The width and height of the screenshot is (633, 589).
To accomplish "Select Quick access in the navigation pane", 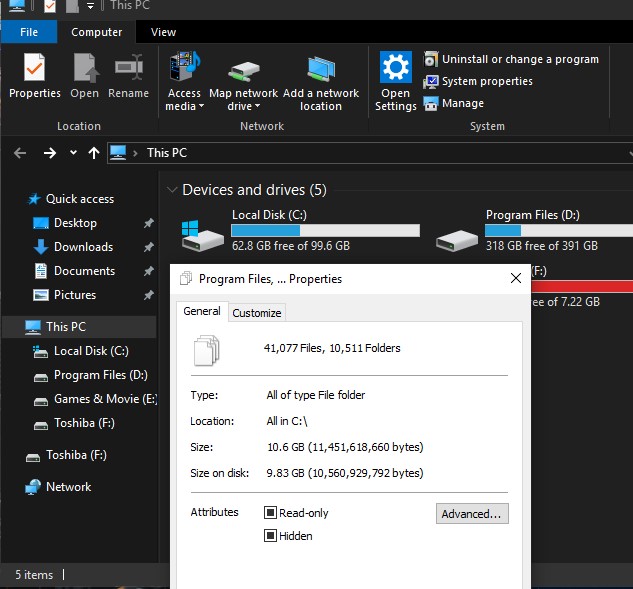I will pos(80,199).
